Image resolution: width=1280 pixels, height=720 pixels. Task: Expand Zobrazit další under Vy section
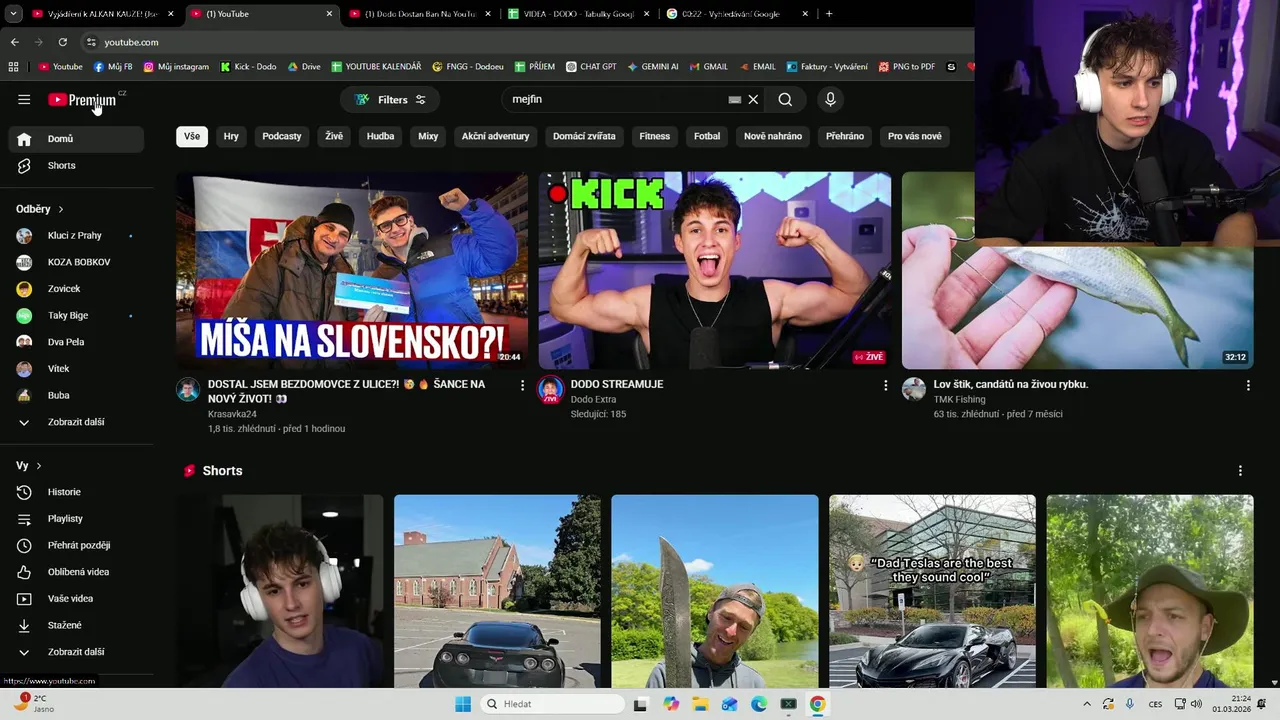[76, 652]
